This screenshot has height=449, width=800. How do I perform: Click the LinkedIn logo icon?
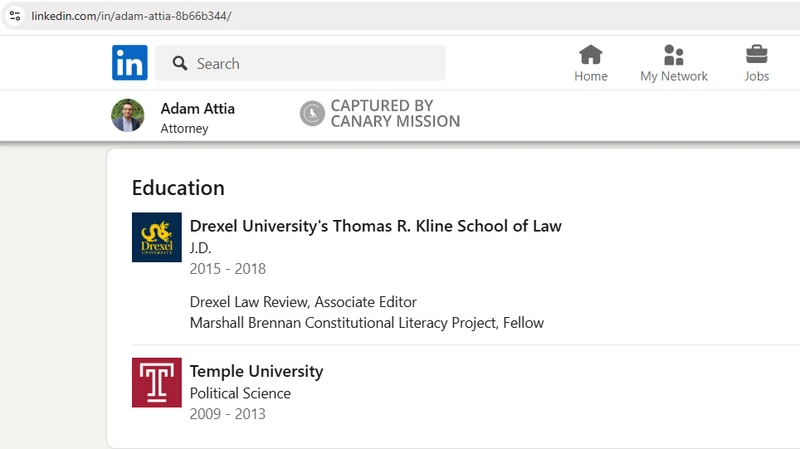click(x=130, y=63)
